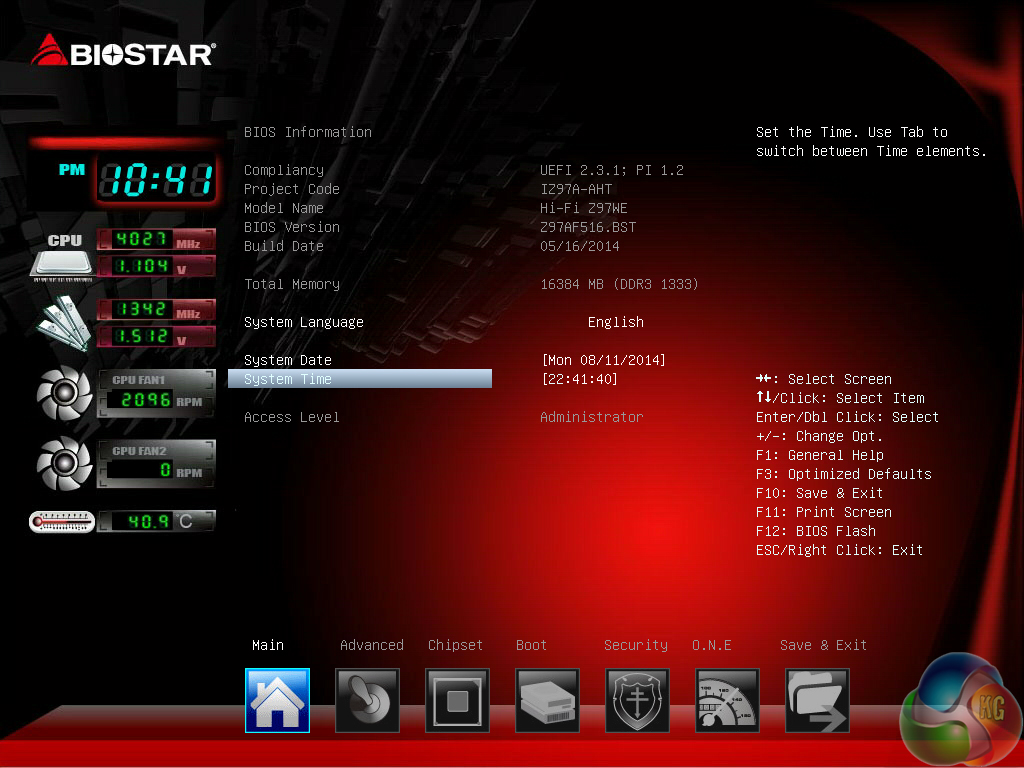1024x768 pixels.
Task: Edit the date field [Mon 08/11/2014]
Action: [x=603, y=360]
